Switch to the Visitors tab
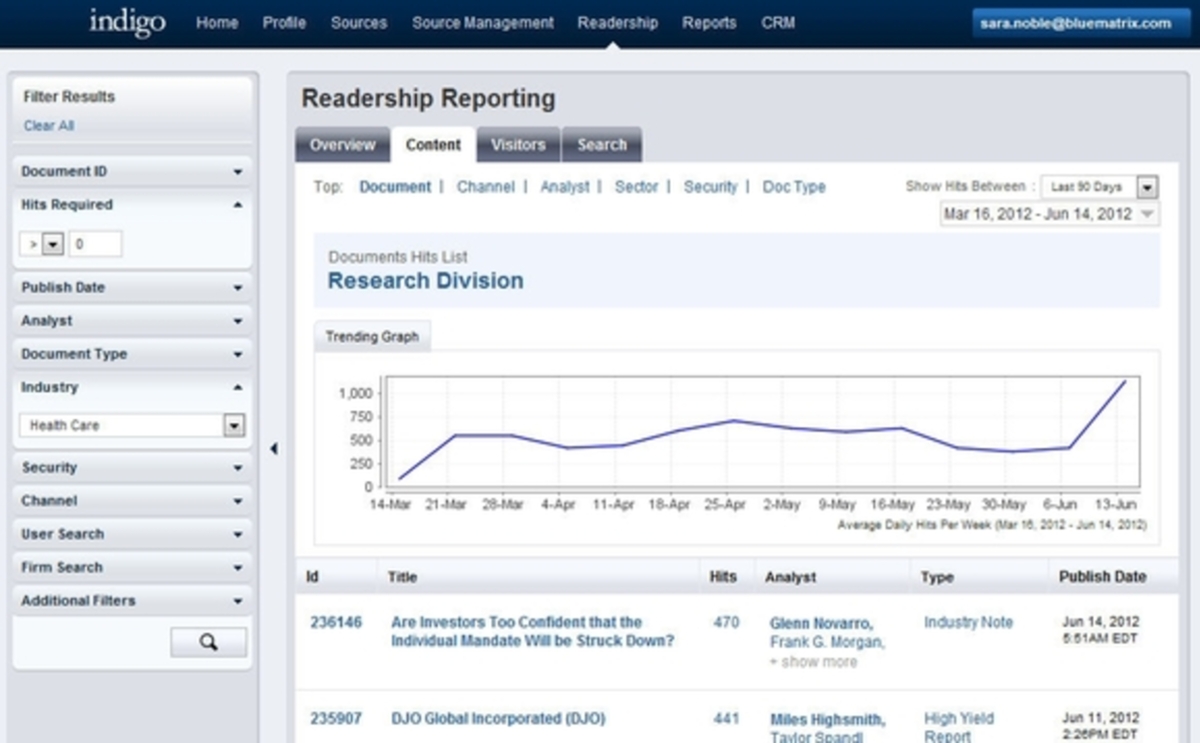 tap(517, 144)
